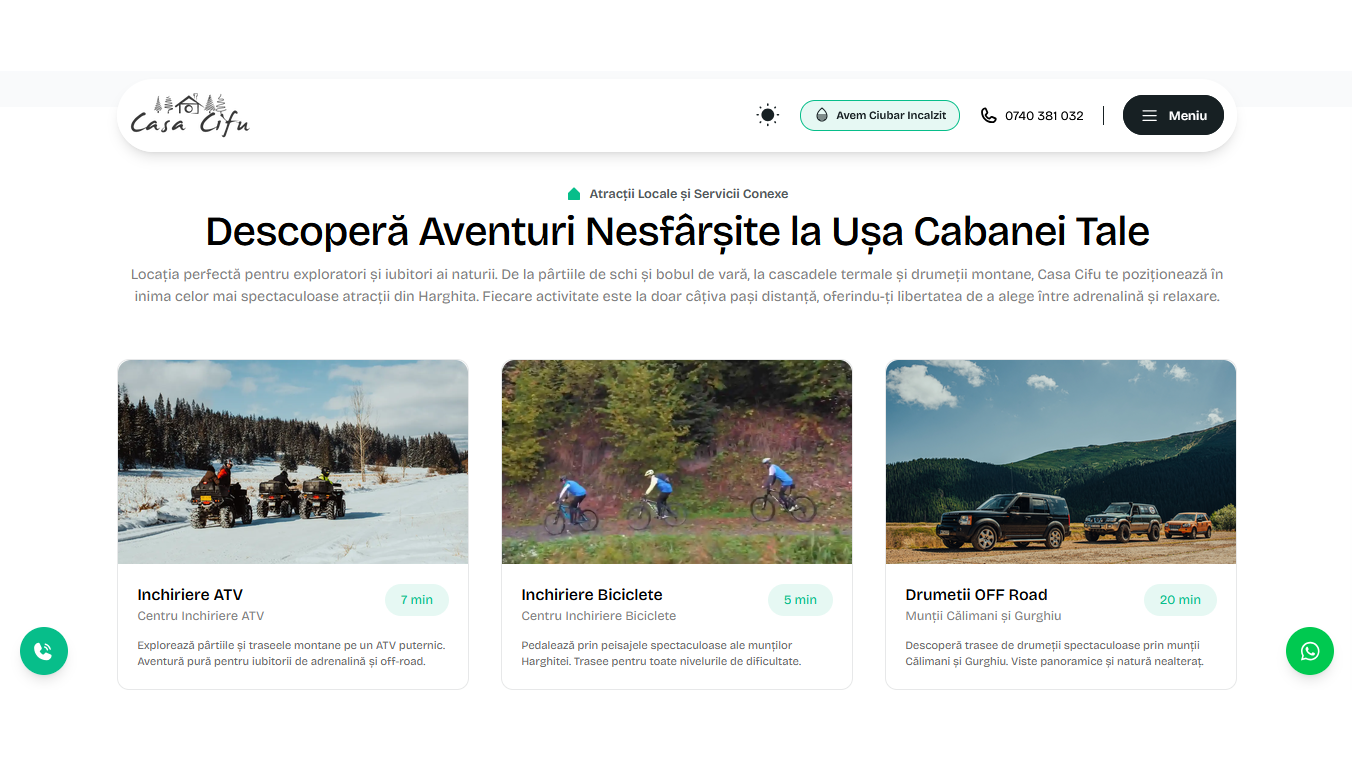
Task: Click the Drumetii OFF Road title
Action: [x=976, y=595]
